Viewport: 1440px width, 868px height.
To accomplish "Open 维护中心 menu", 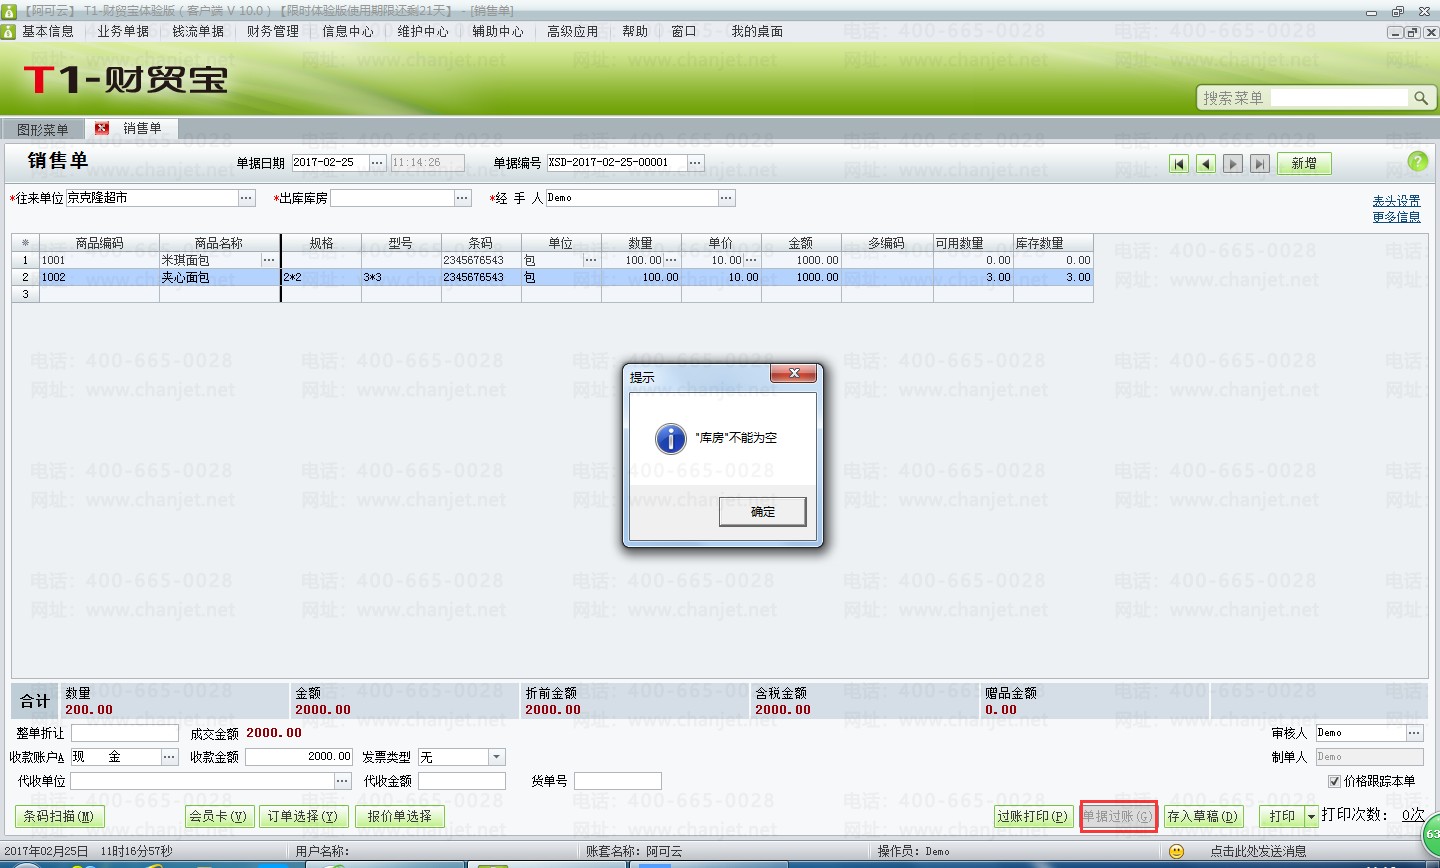I will [423, 31].
